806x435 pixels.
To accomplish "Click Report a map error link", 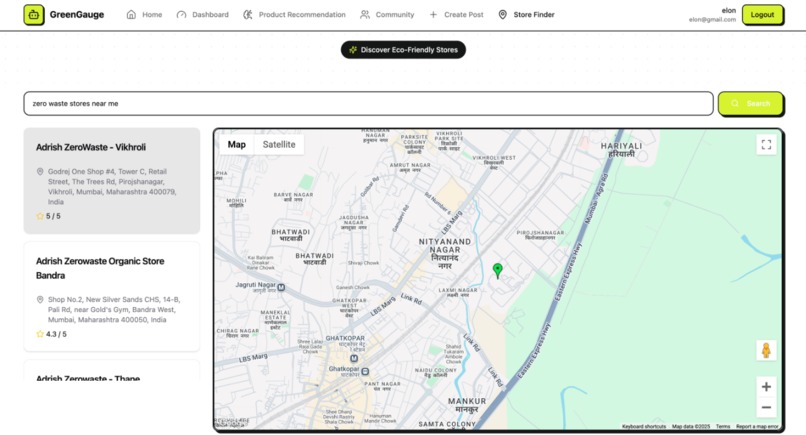I will (757, 426).
